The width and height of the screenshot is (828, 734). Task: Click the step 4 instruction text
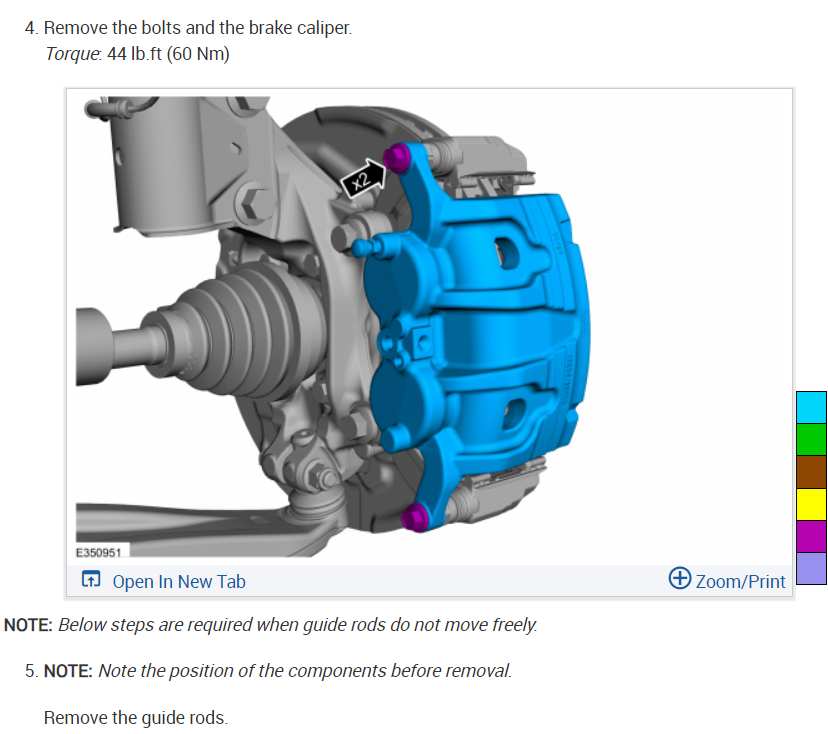tap(197, 28)
